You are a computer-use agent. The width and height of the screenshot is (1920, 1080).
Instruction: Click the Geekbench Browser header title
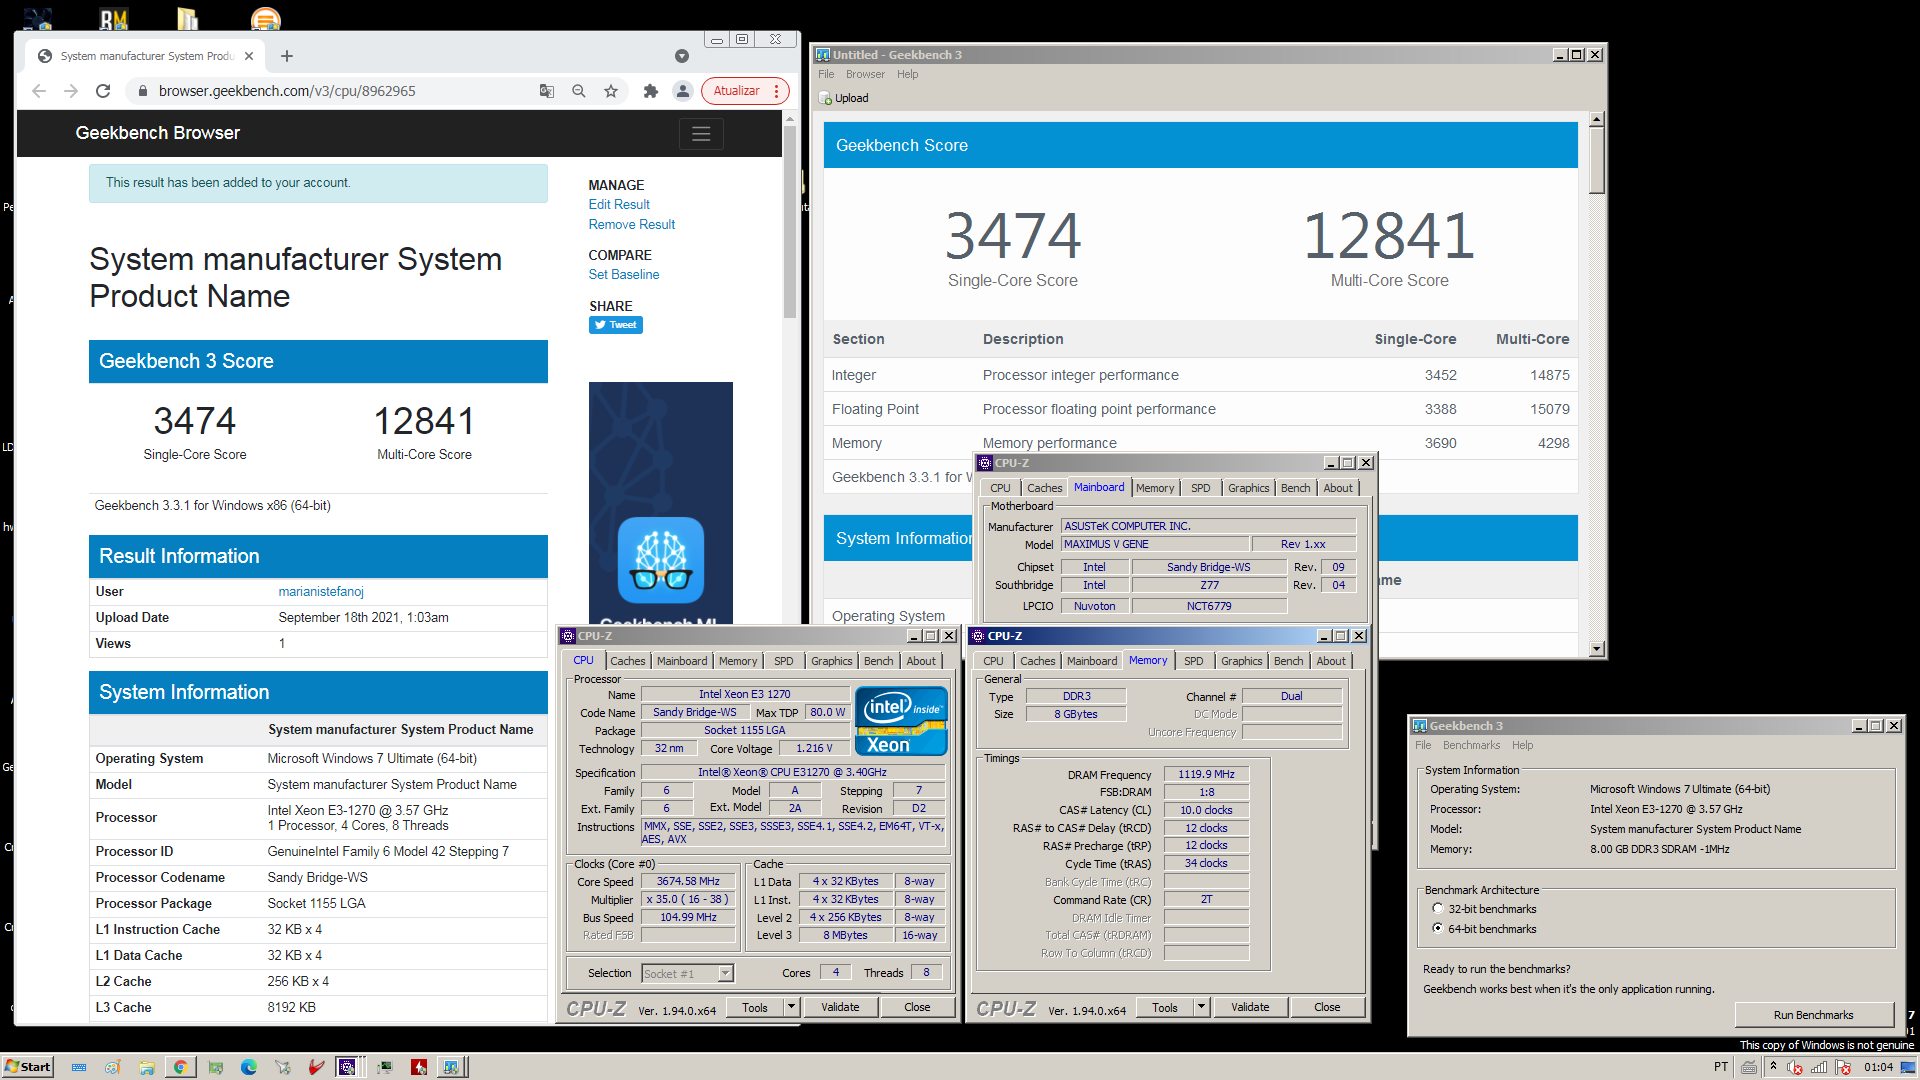pos(158,133)
